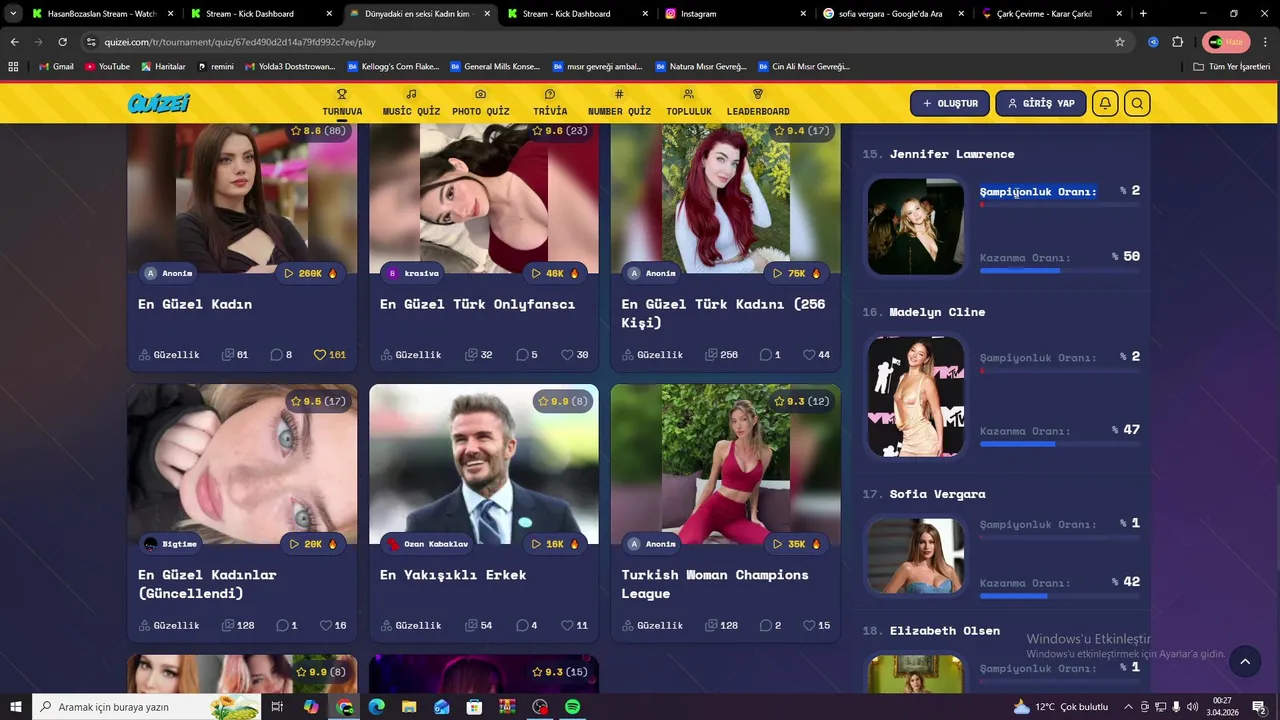Image resolution: width=1280 pixels, height=720 pixels.
Task: Click the Giriş Yap button
Action: [x=1041, y=103]
